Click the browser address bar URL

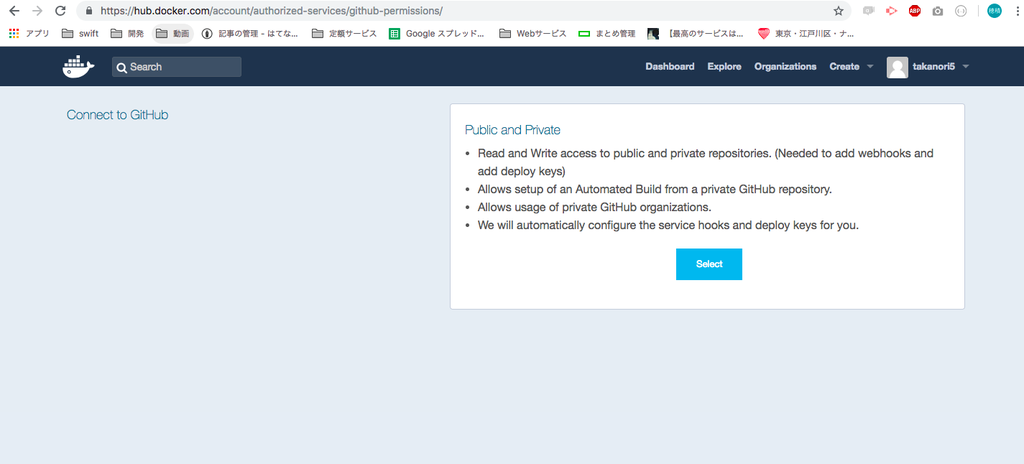coord(271,11)
